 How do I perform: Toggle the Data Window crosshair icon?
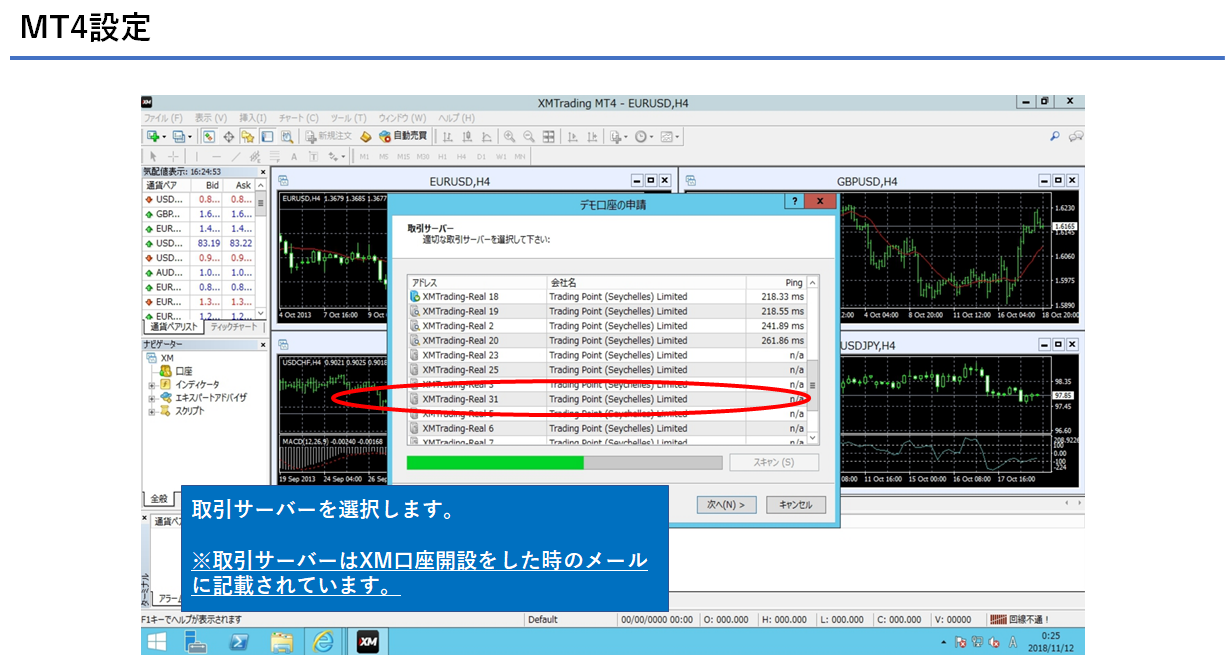pos(228,136)
